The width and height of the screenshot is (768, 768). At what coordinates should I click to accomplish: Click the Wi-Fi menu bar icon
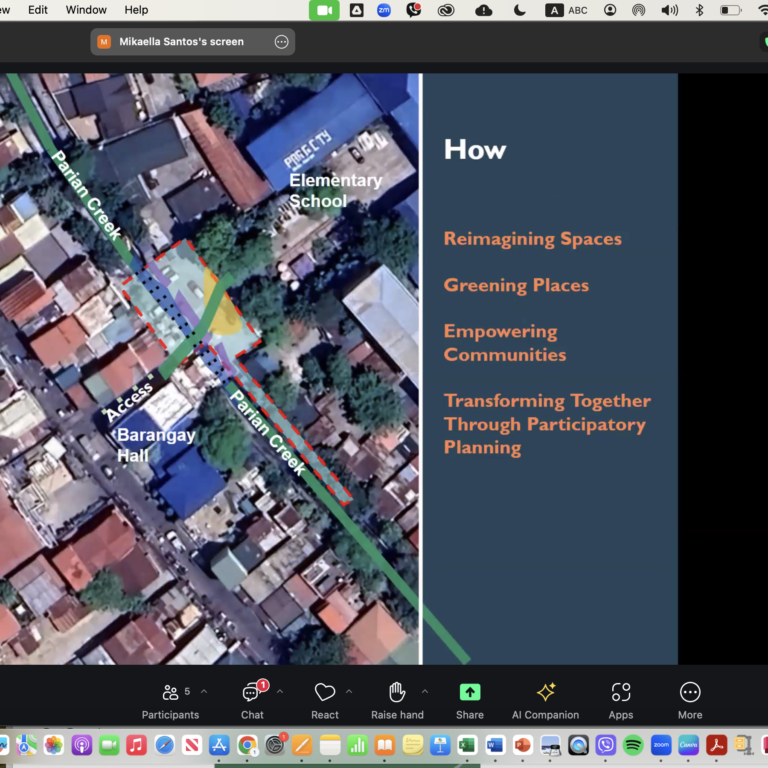pos(763,10)
